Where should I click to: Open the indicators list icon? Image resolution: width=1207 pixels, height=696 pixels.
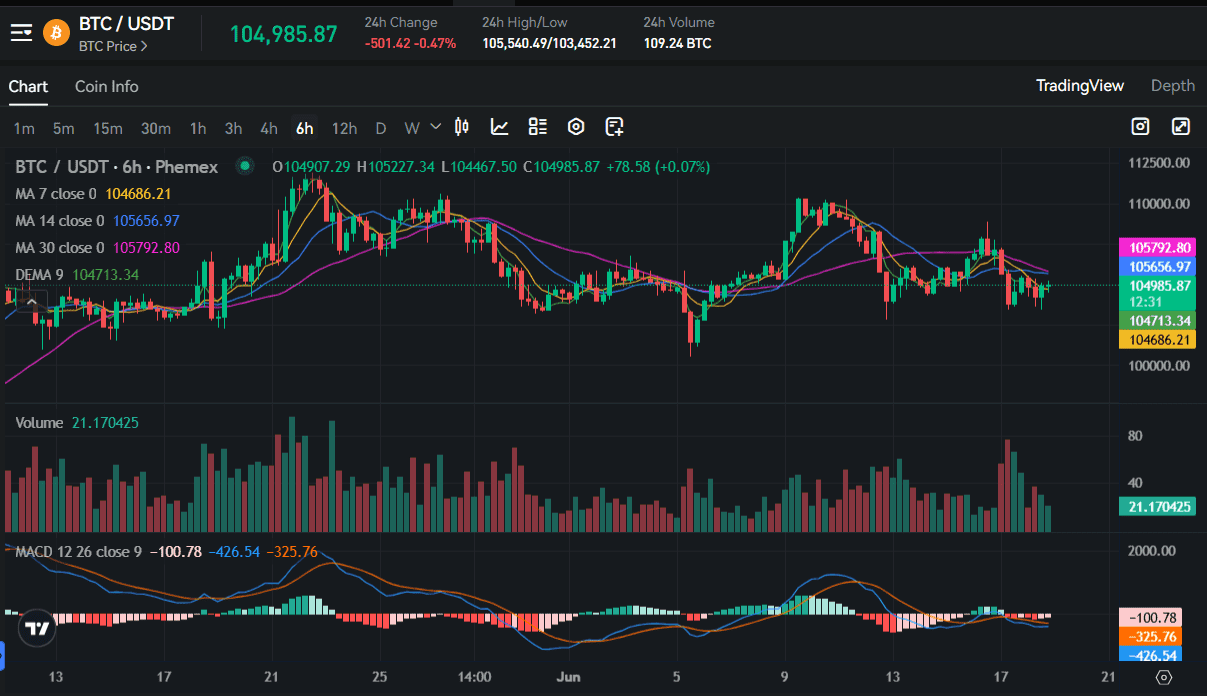(x=537, y=127)
